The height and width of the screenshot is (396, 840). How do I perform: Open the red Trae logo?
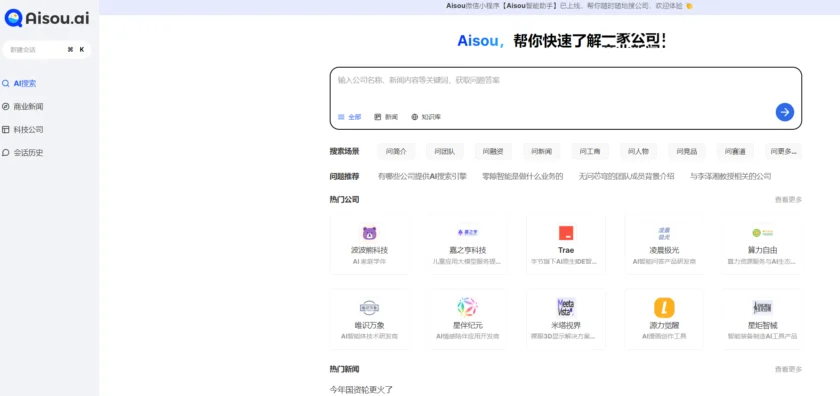pyautogui.click(x=566, y=233)
